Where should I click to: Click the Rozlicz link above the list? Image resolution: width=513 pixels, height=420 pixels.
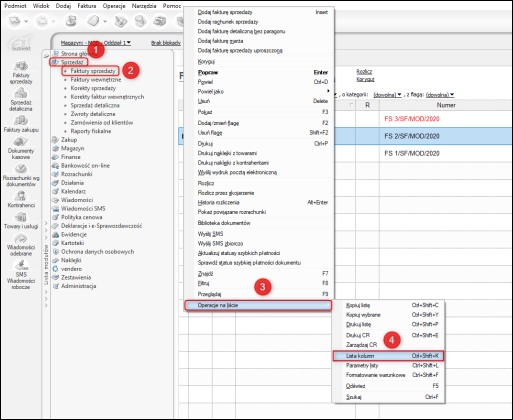tap(364, 72)
